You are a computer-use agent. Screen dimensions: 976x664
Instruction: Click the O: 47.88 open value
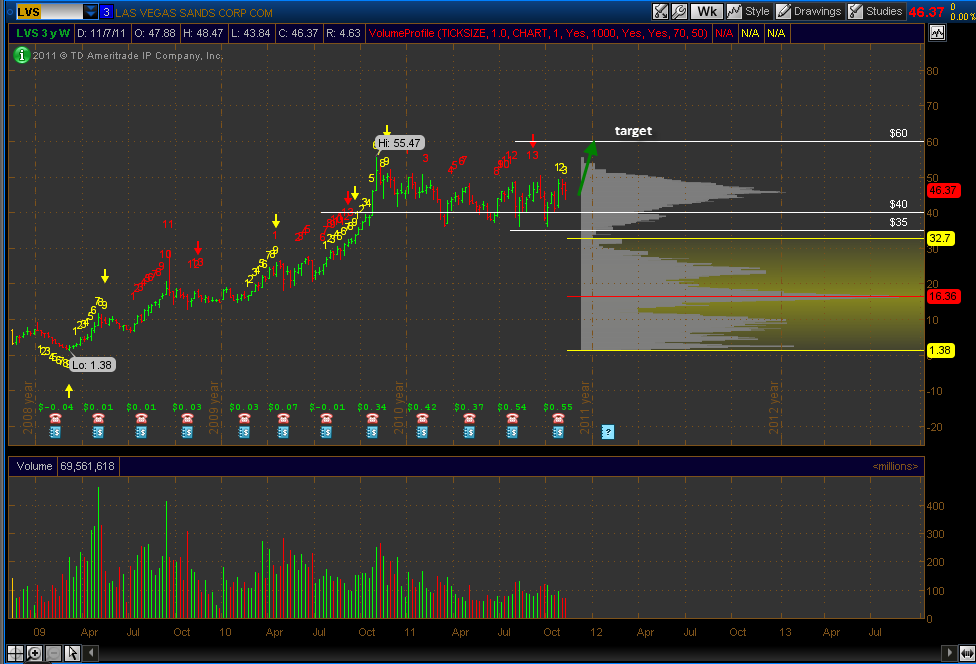(x=155, y=33)
